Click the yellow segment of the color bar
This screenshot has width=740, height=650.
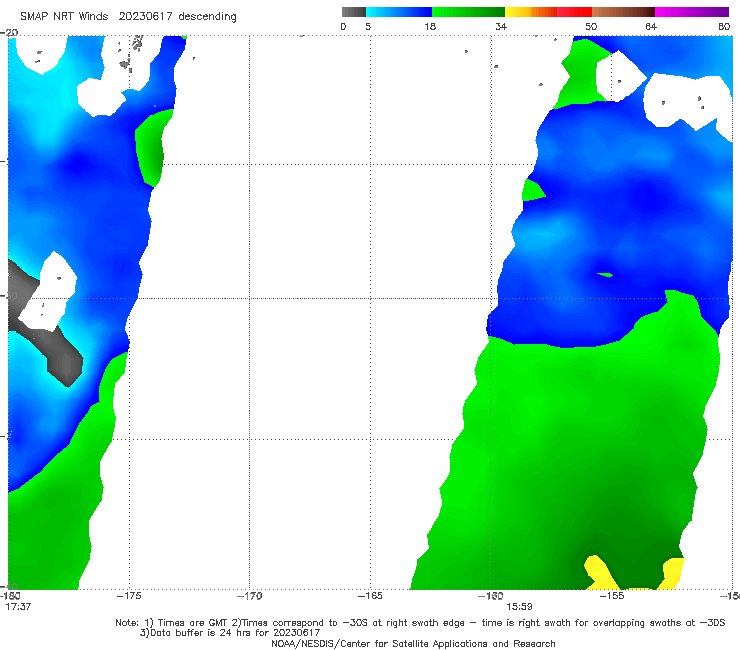[518, 12]
